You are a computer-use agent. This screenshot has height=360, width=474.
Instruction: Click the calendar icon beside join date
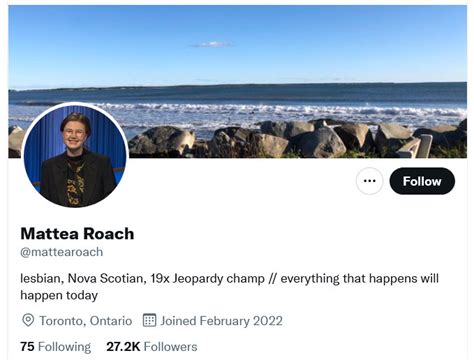tap(149, 320)
